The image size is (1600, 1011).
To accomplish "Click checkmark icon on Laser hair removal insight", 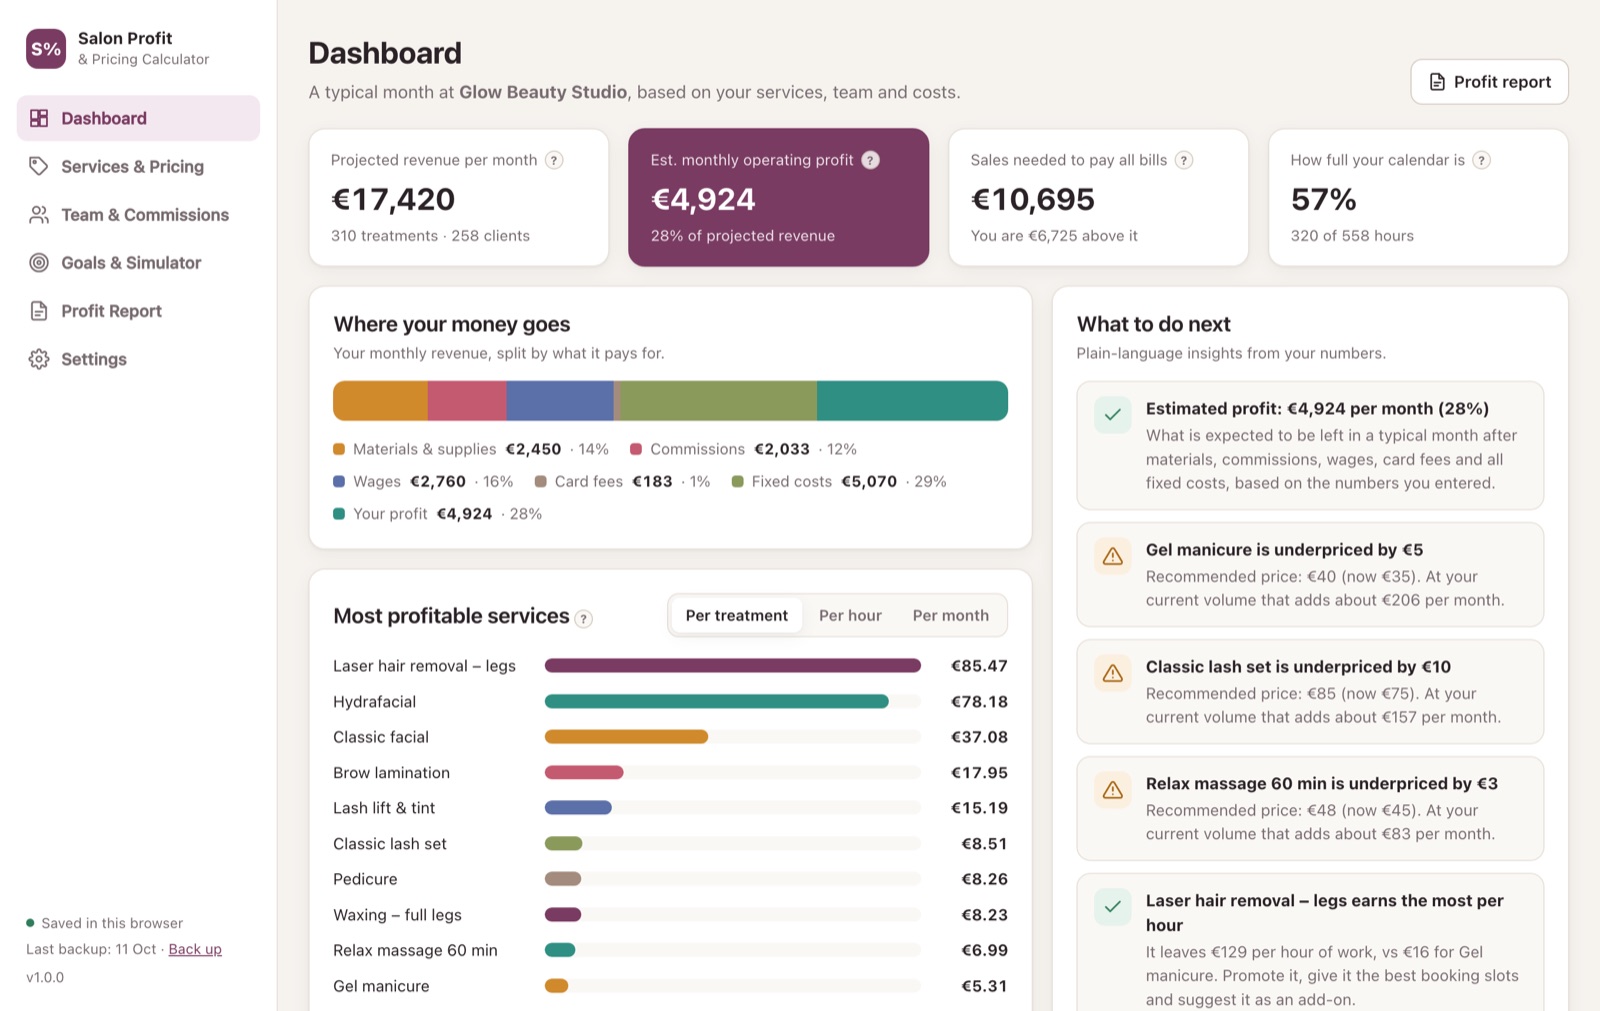I will click(1113, 907).
